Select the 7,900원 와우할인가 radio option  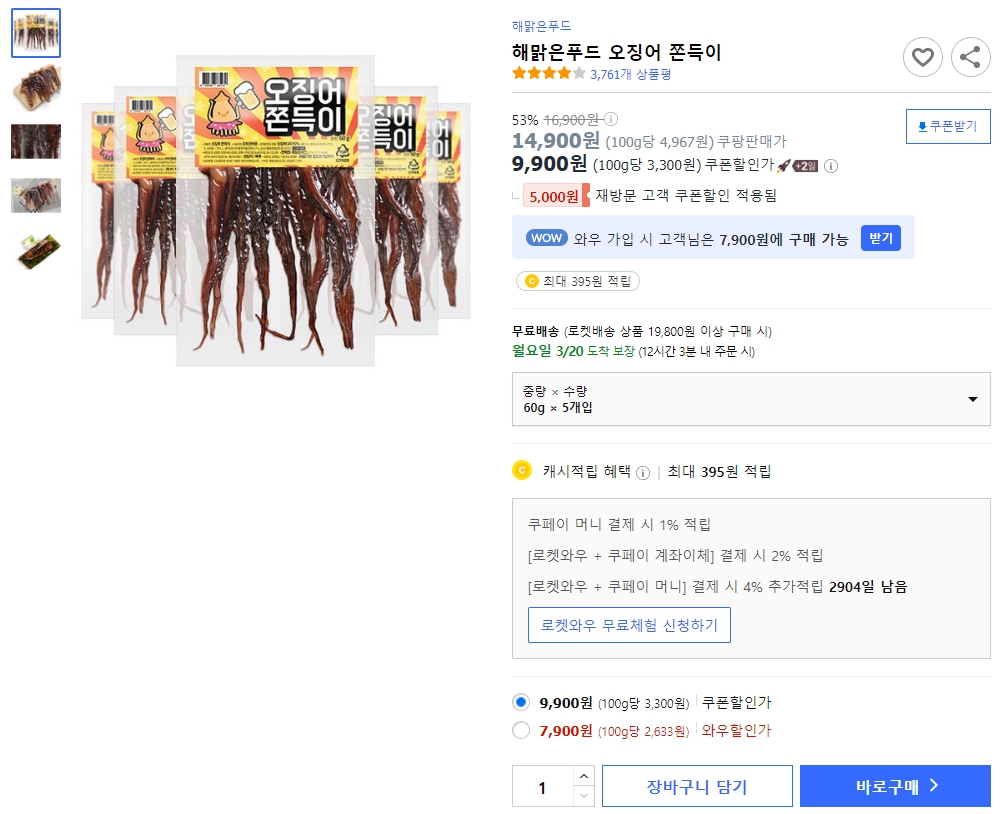pyautogui.click(x=522, y=731)
